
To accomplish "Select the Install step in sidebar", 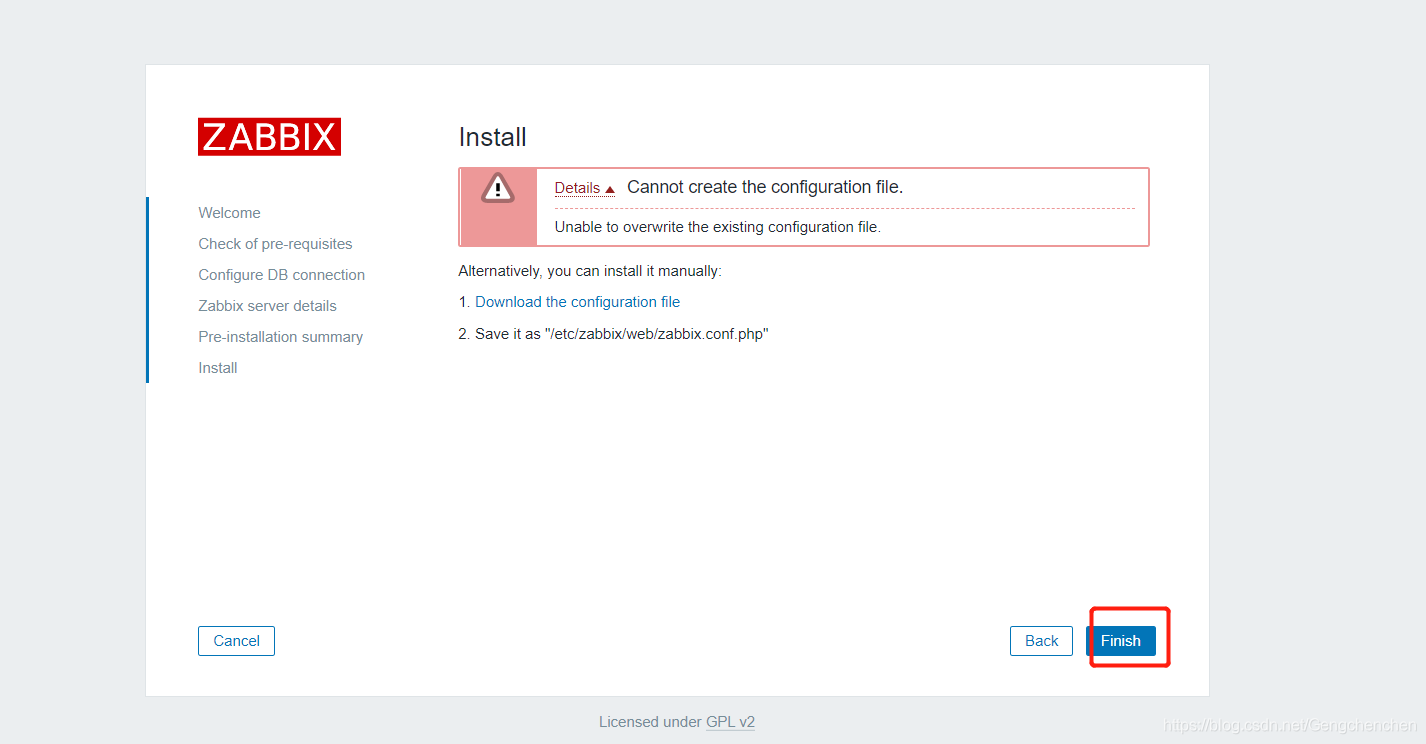I will [217, 368].
